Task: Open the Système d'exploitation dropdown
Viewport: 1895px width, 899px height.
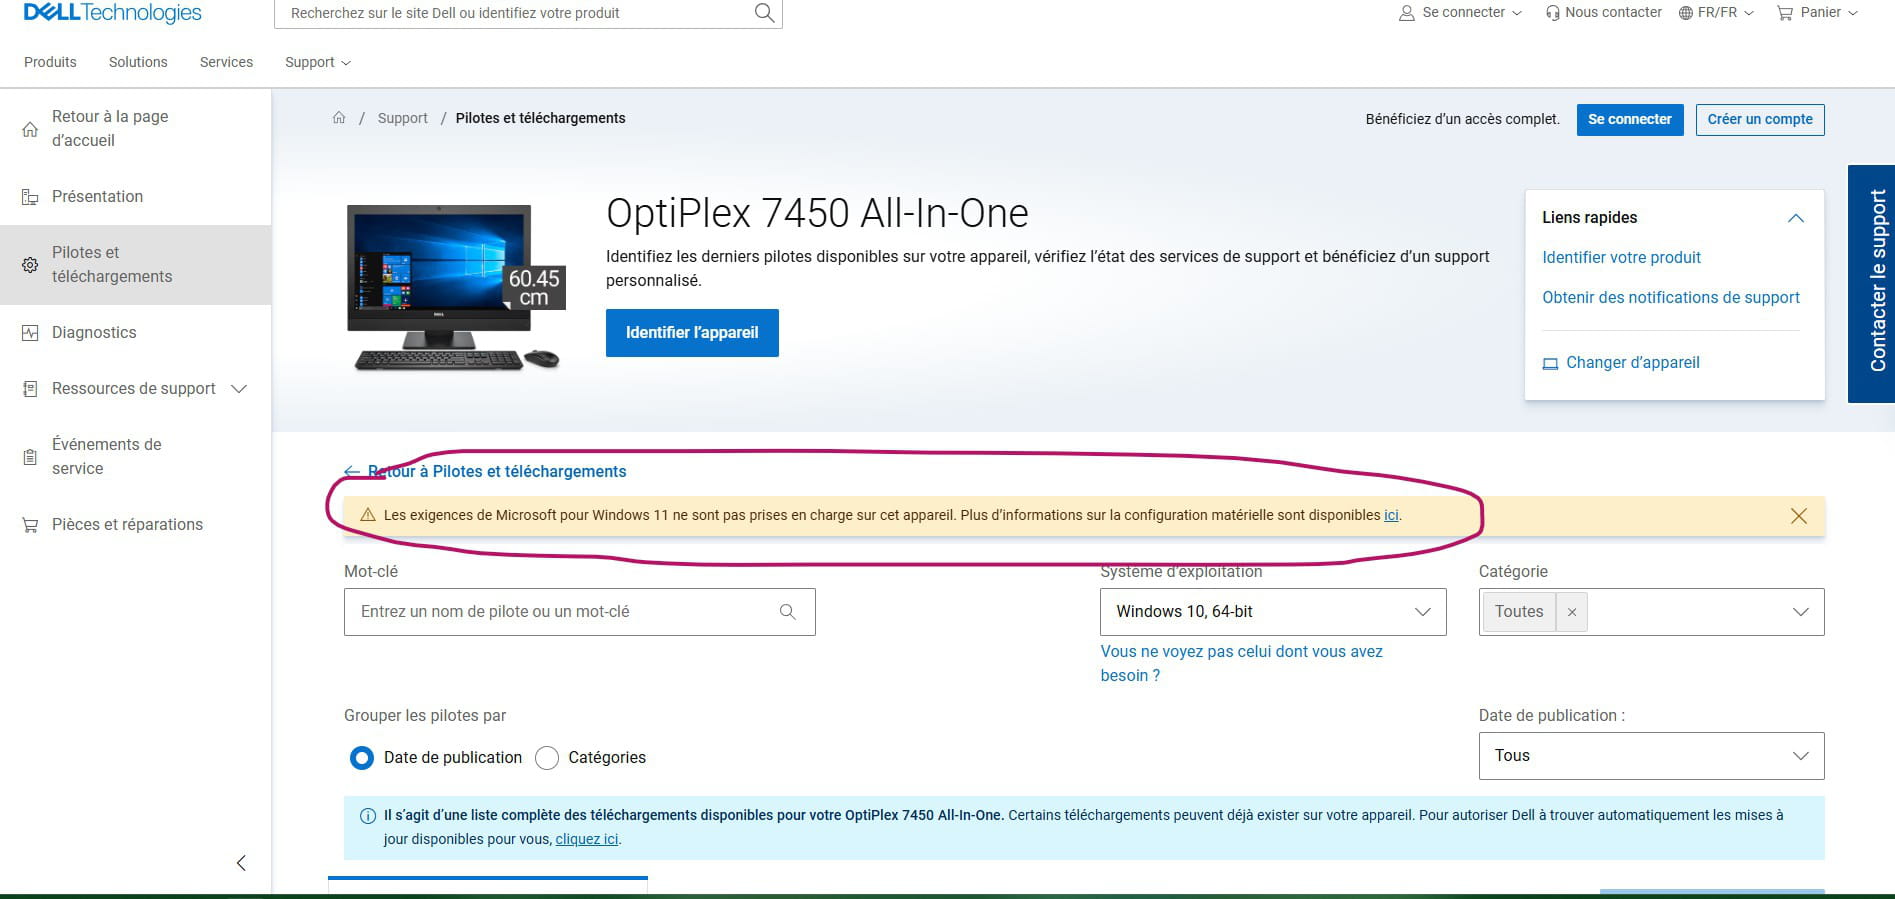Action: (1273, 612)
